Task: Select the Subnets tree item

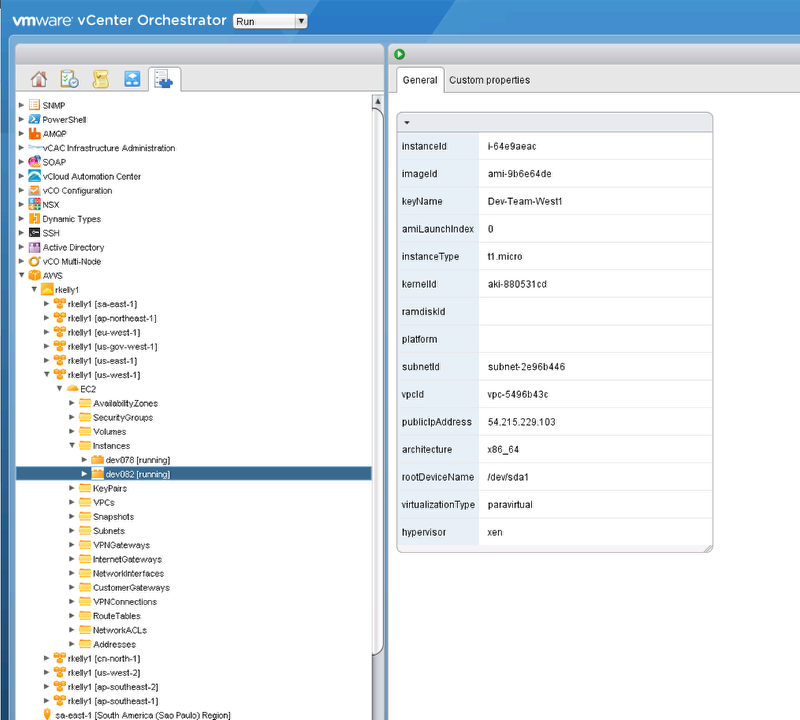Action: pos(109,531)
